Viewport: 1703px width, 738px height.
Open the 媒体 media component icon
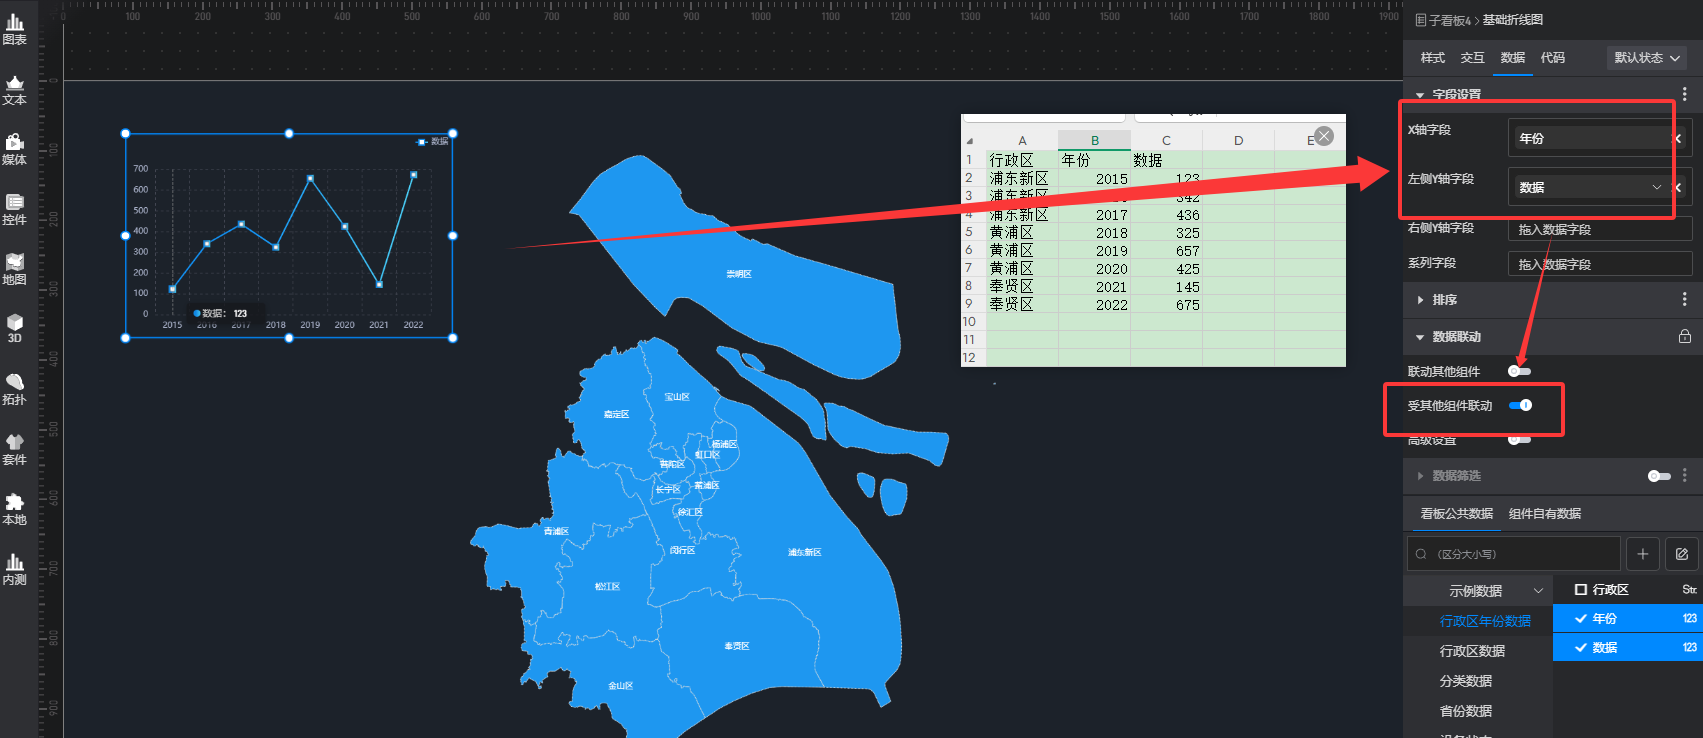tap(15, 149)
